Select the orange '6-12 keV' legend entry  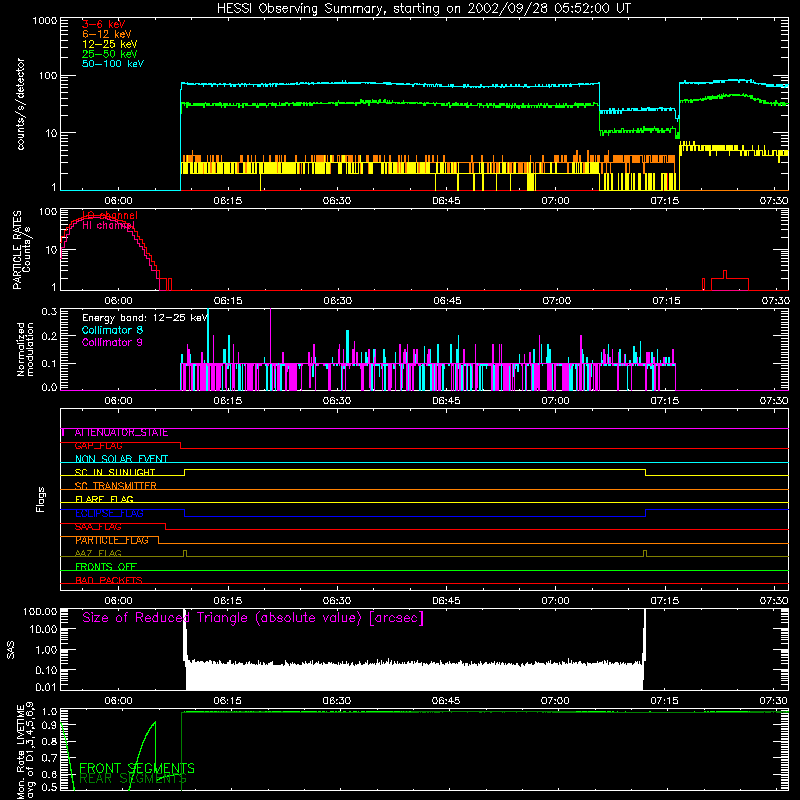[106, 34]
